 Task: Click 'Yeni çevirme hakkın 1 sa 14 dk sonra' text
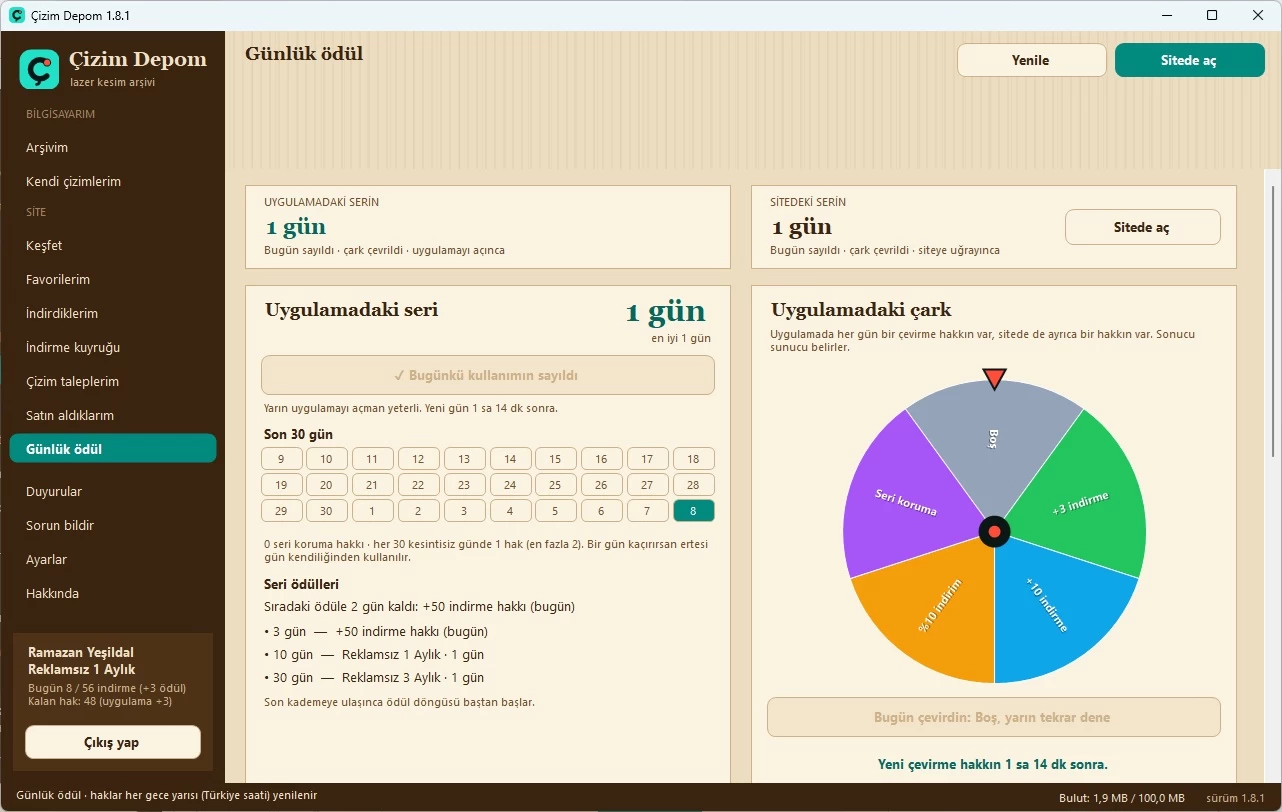[993, 764]
